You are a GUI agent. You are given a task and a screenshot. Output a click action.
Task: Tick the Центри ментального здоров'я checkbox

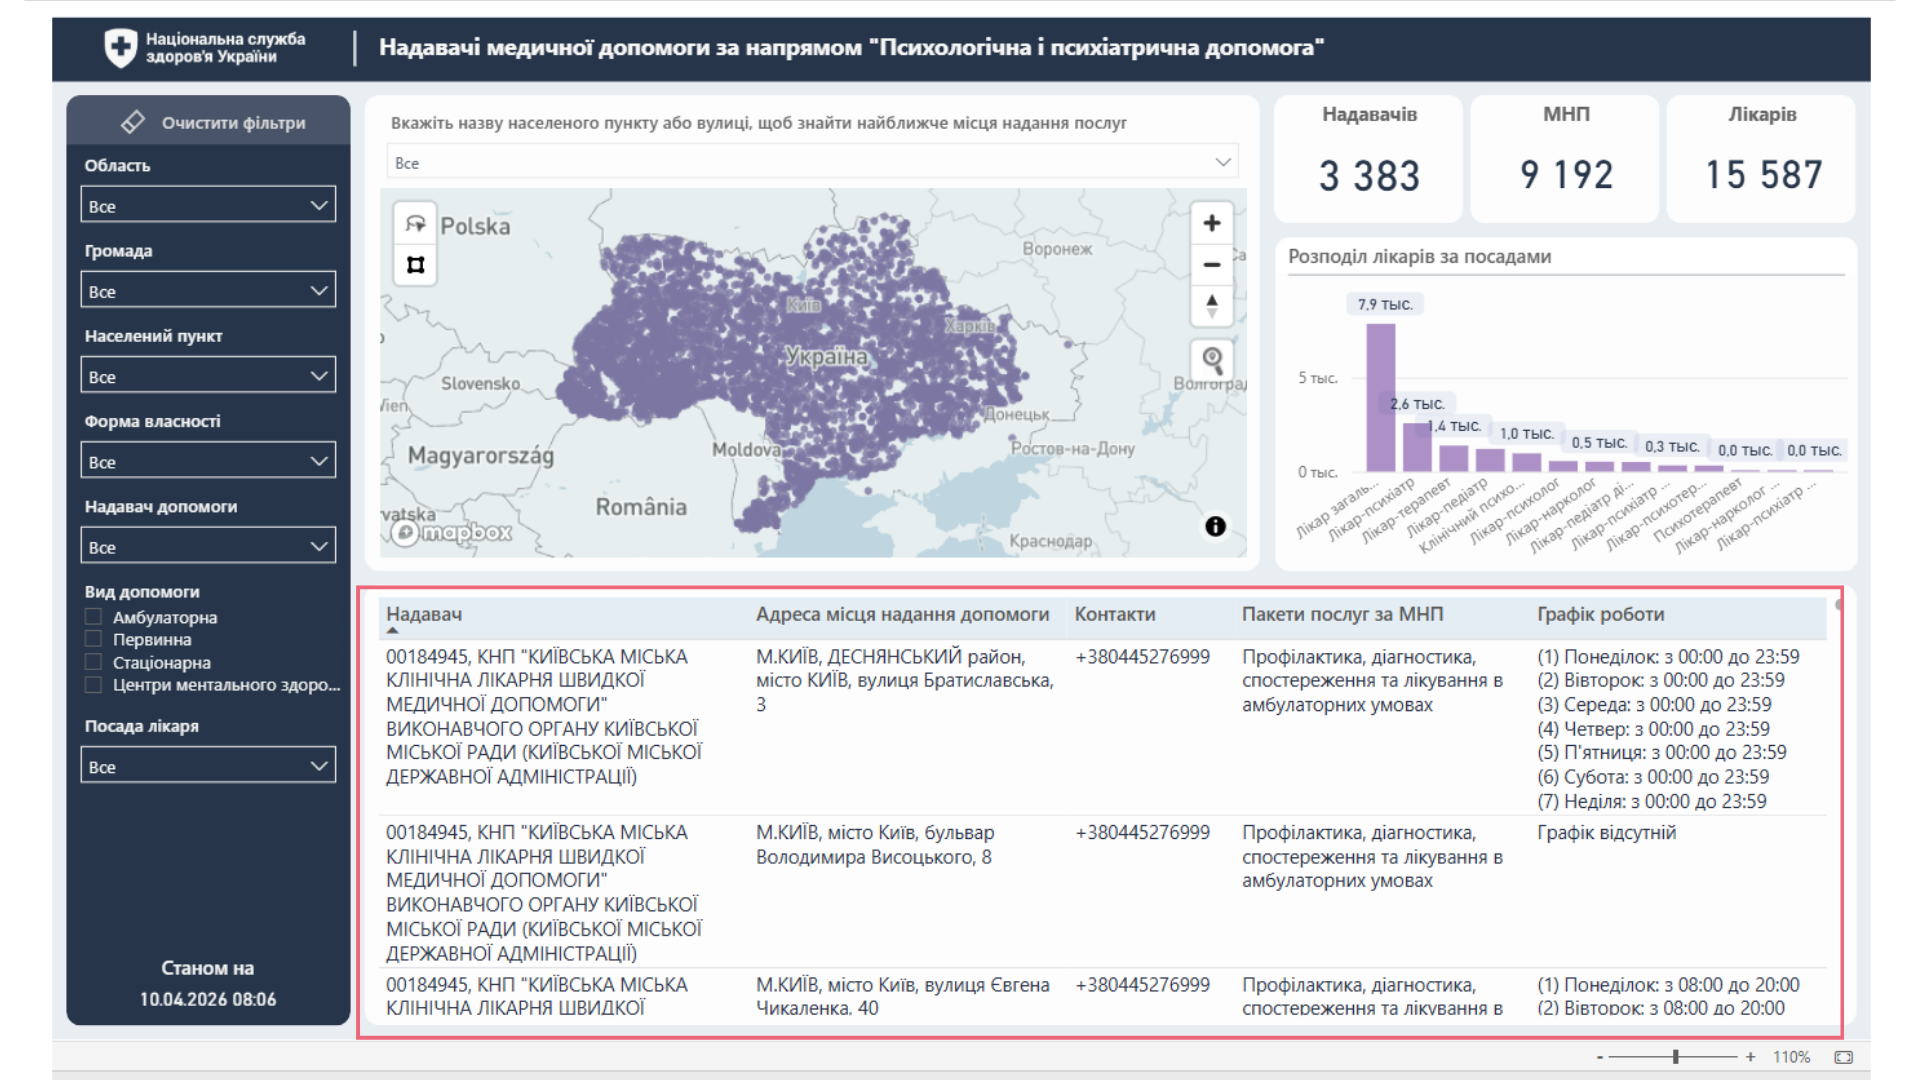pyautogui.click(x=94, y=685)
